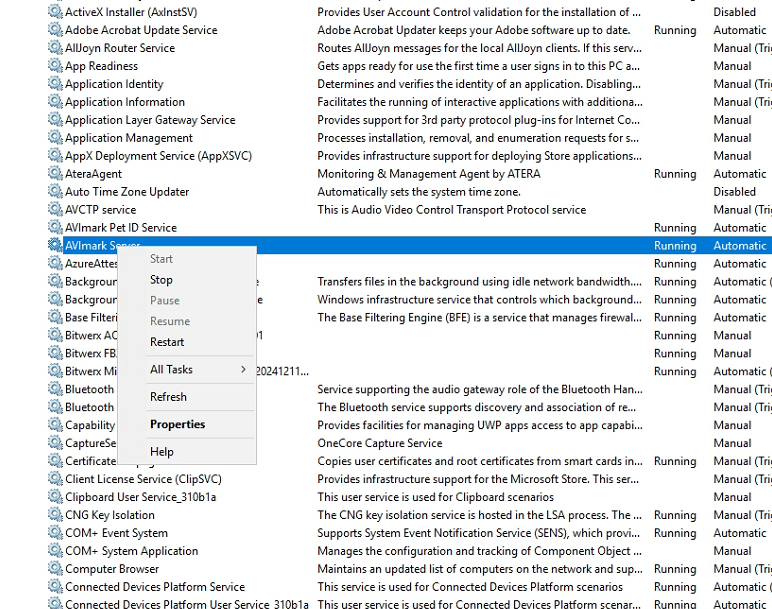Viewport: 772px width, 609px height.
Task: Click gear icon beside Application Information
Action: click(x=55, y=101)
